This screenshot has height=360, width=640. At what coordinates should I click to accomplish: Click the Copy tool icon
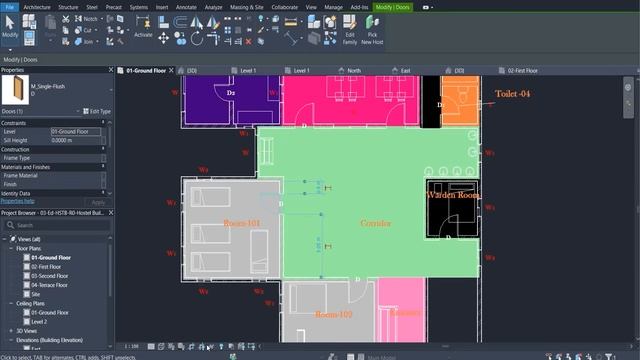(x=180, y=38)
